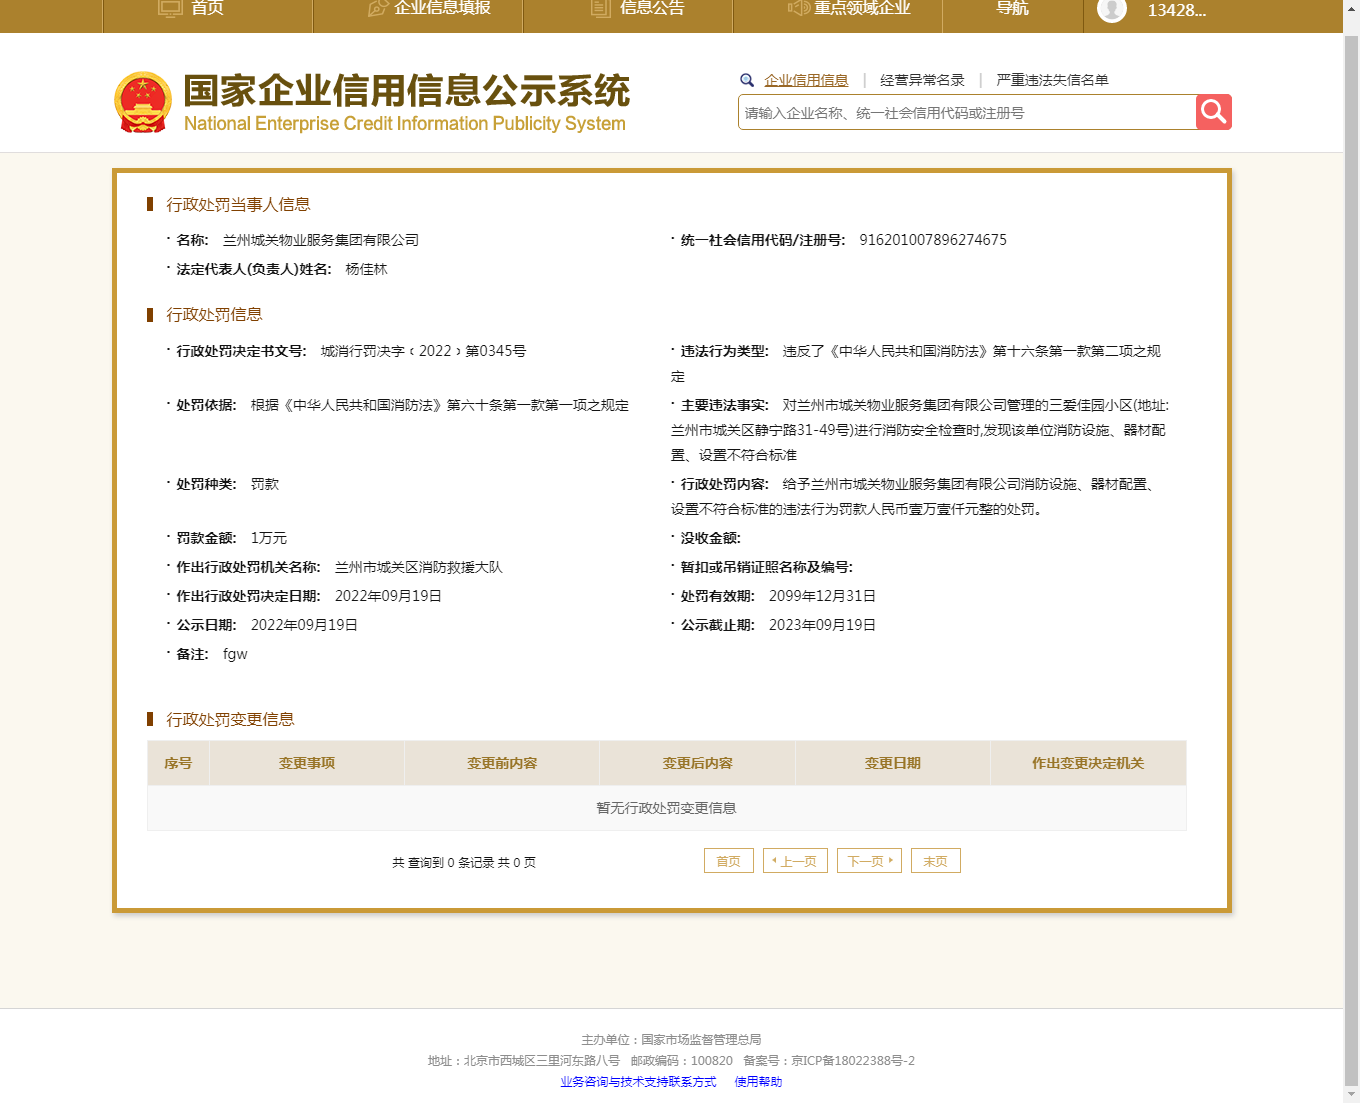Select the 经营异常名录 search tab
1360x1103 pixels.
point(922,80)
